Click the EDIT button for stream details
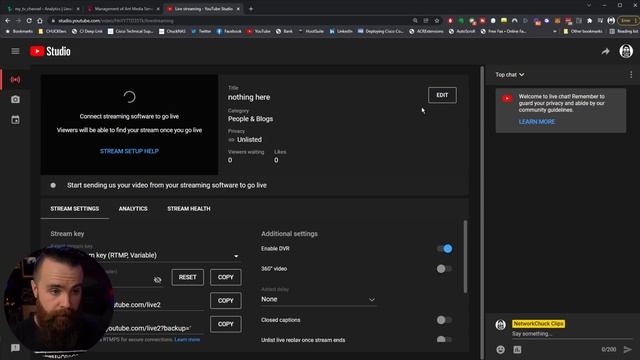Screen dimensions: 640x360 click(442, 95)
